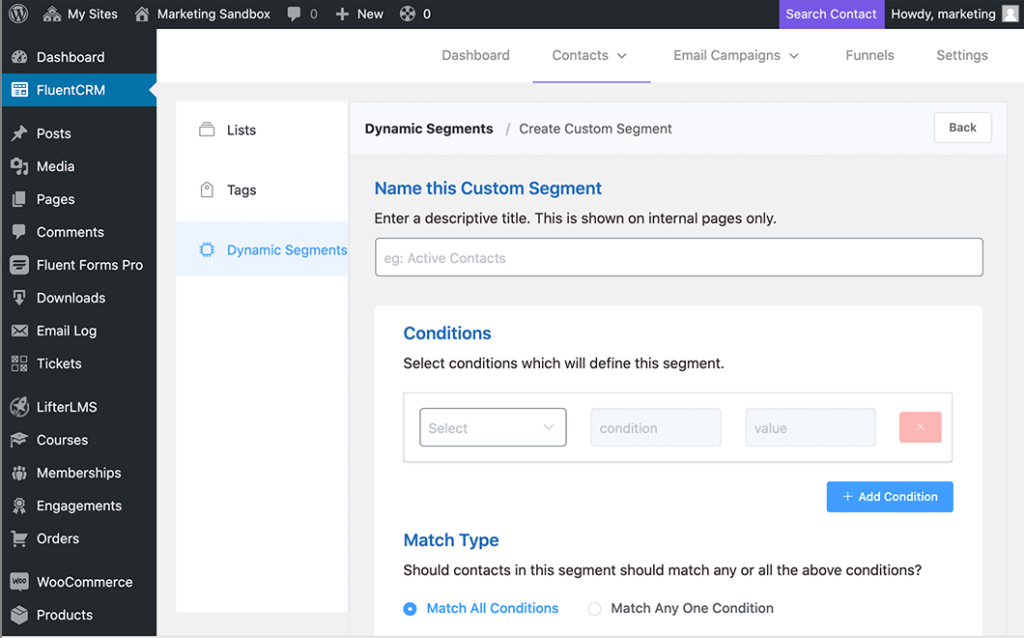Viewport: 1024px width, 638px height.
Task: Click the Media sidebar icon
Action: [20, 167]
